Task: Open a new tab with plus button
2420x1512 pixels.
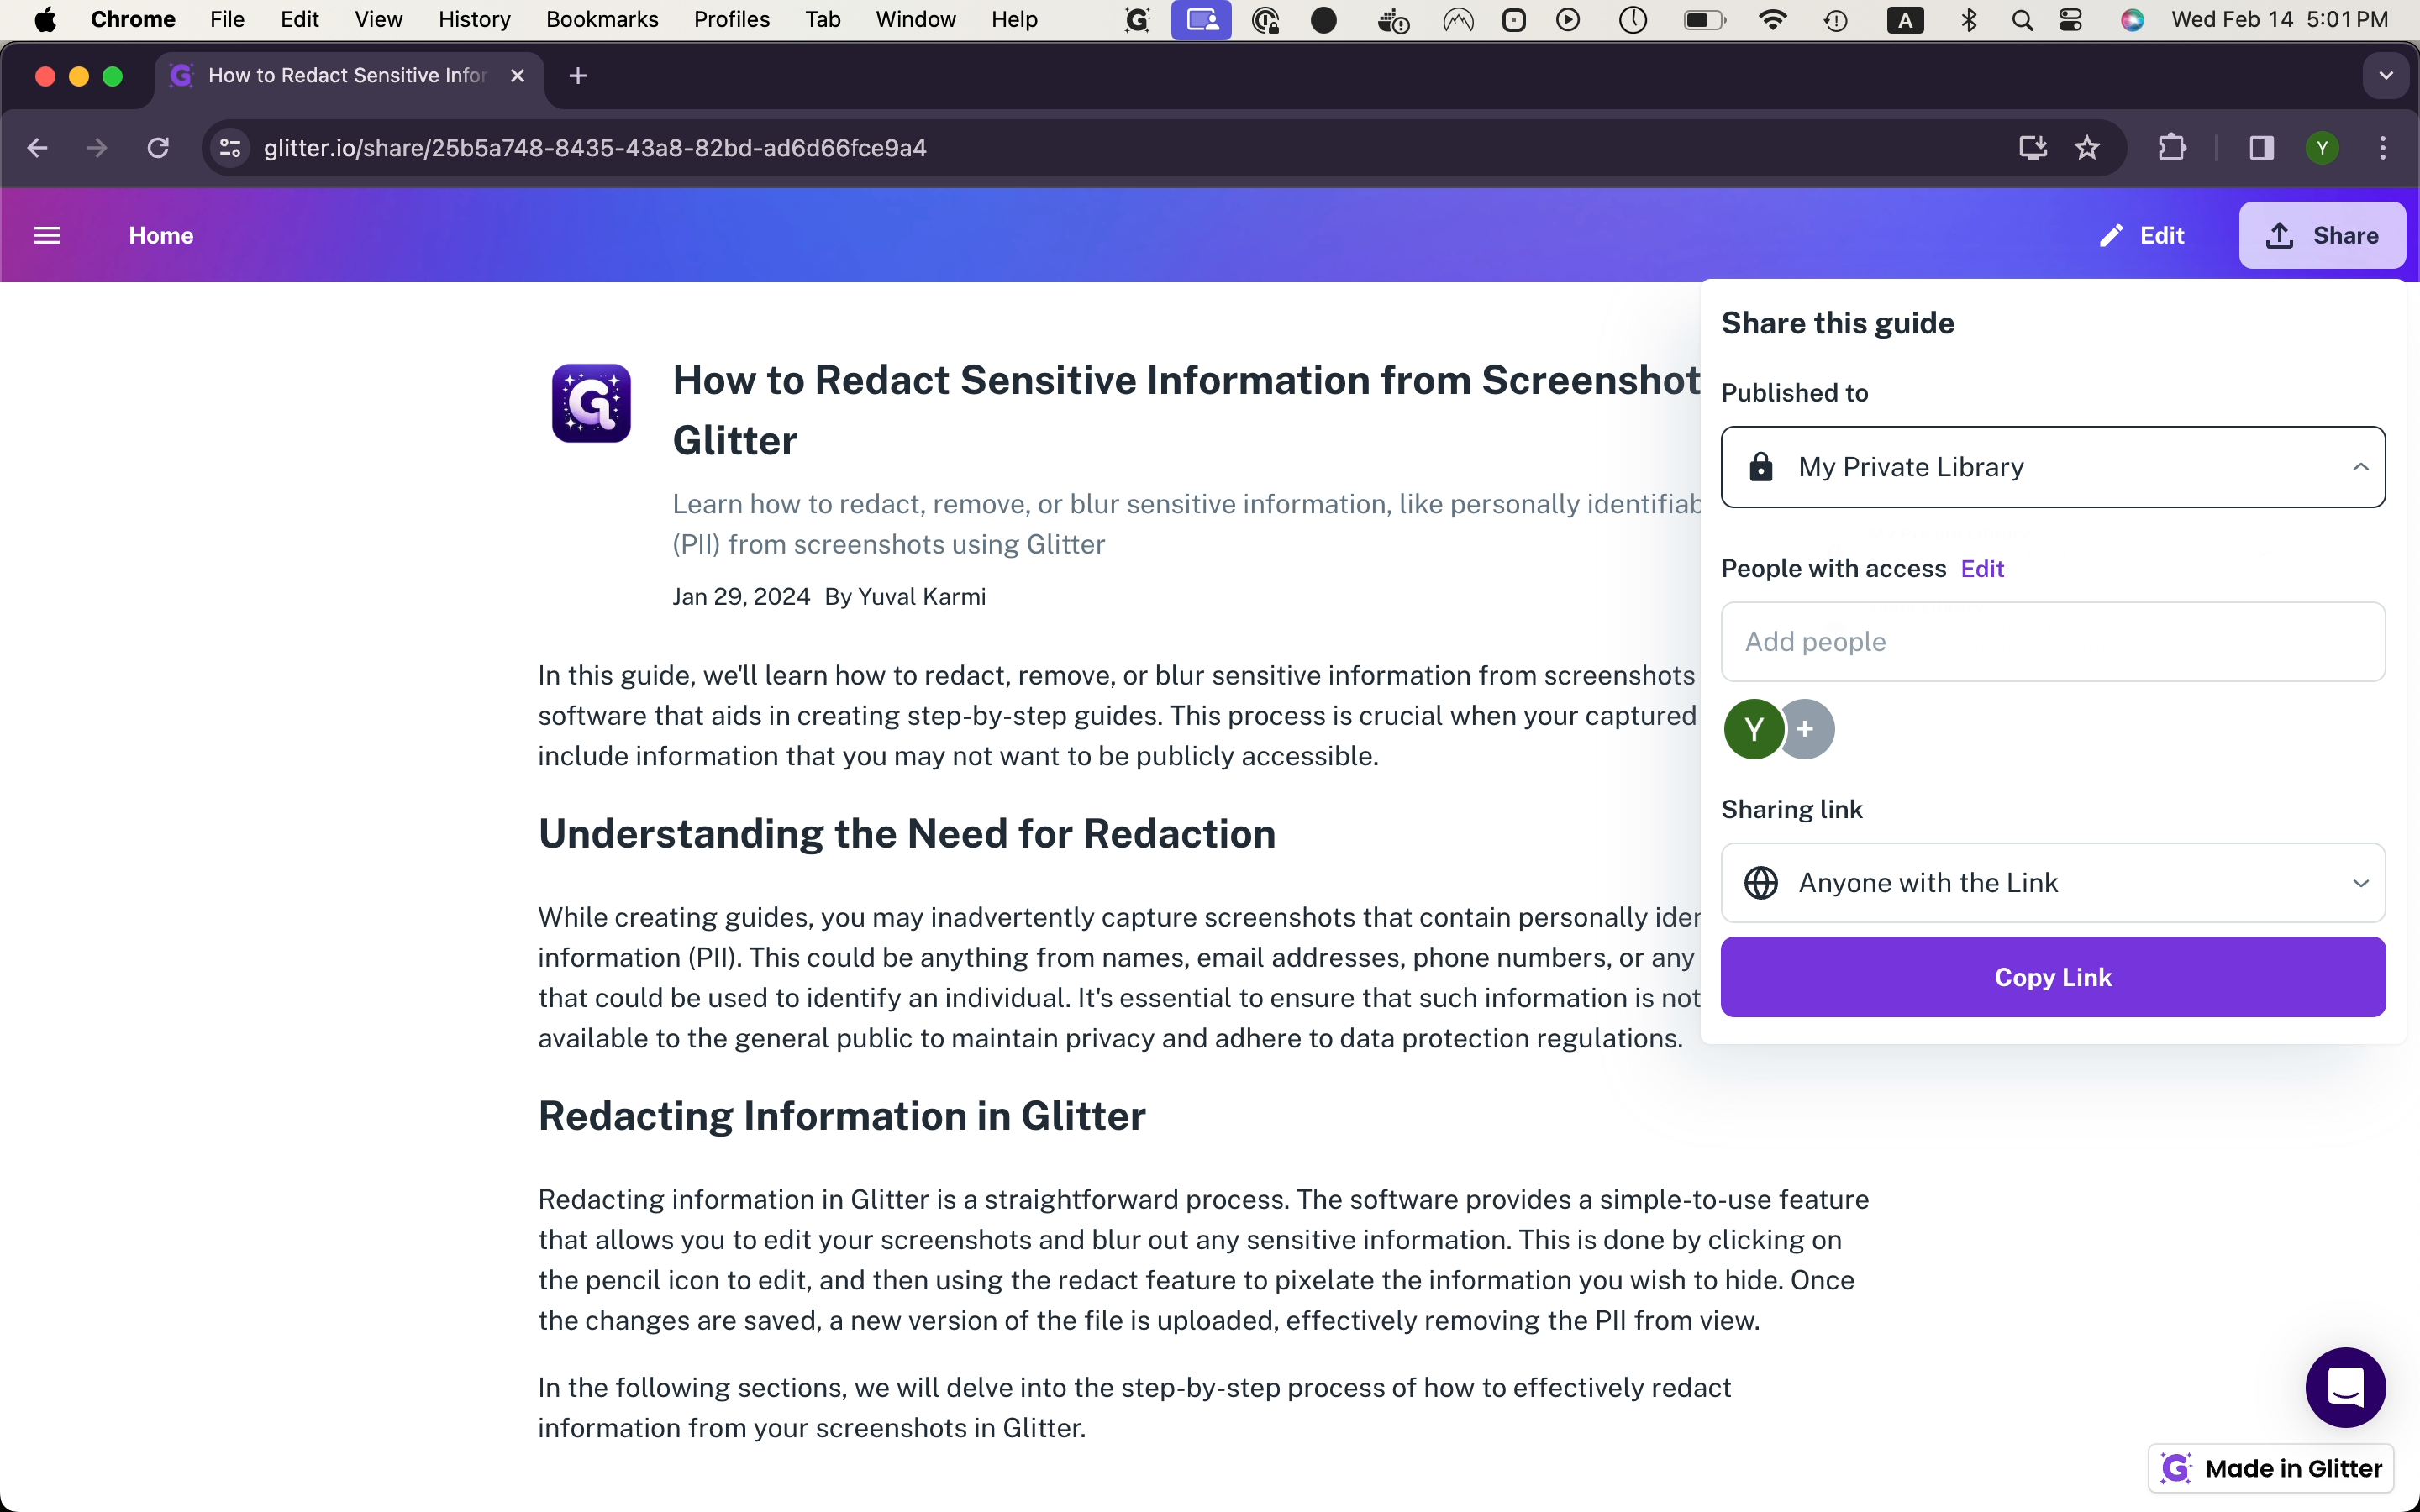Action: pos(578,75)
